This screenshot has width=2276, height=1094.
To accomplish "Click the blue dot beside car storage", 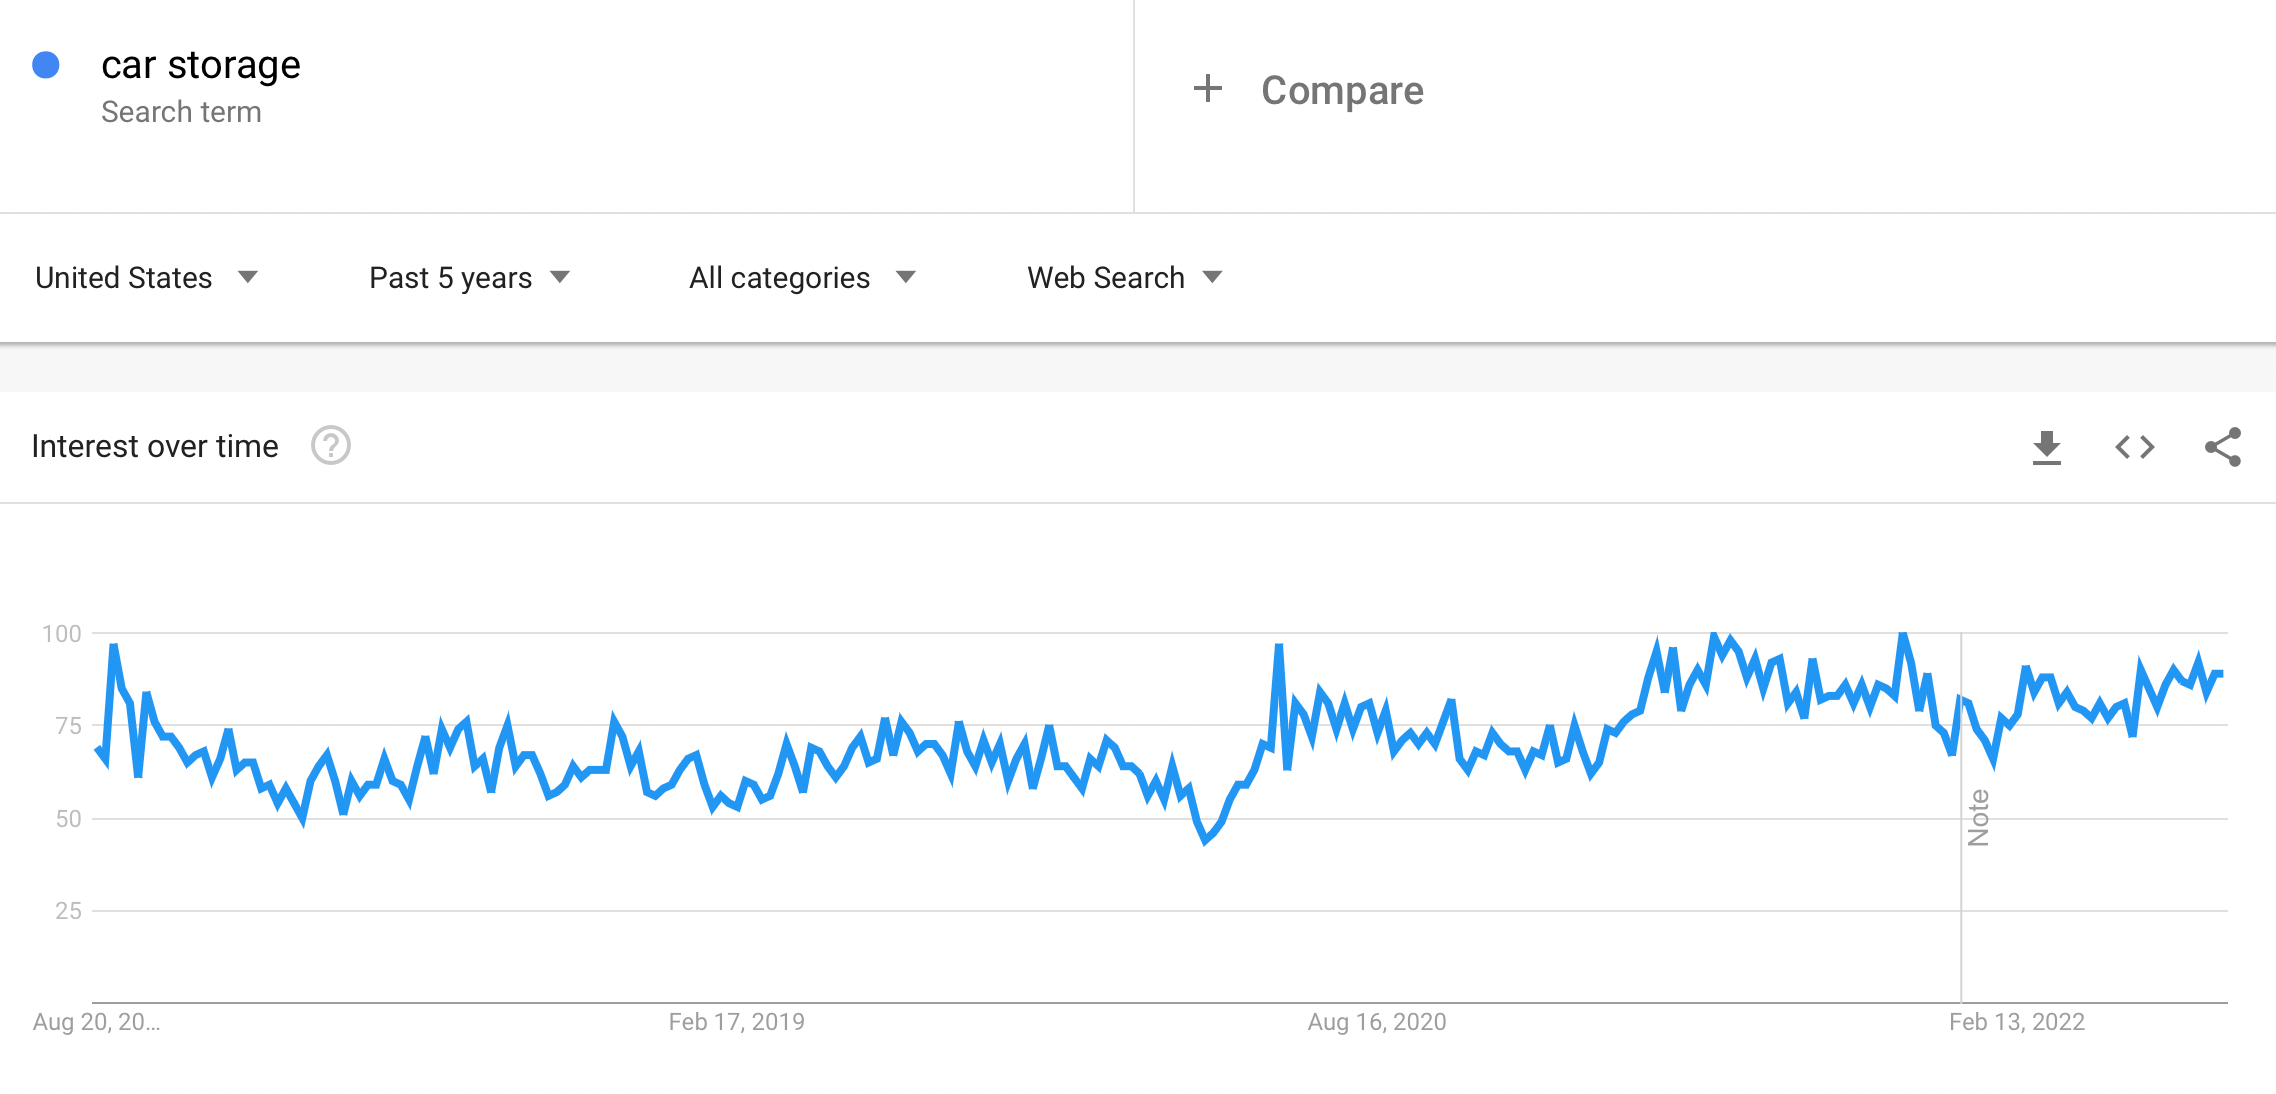I will pyautogui.click(x=46, y=65).
